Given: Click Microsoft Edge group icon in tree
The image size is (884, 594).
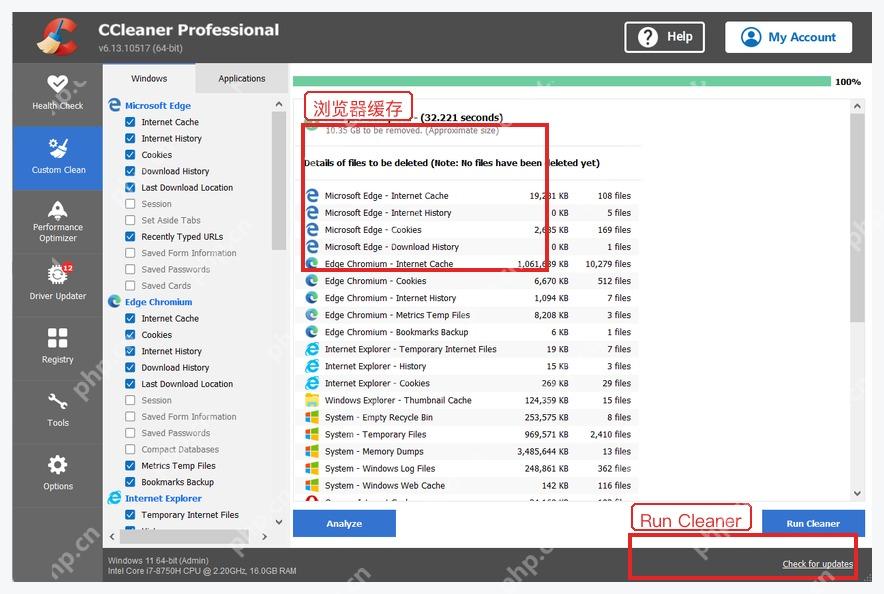Looking at the screenshot, I should point(114,105).
